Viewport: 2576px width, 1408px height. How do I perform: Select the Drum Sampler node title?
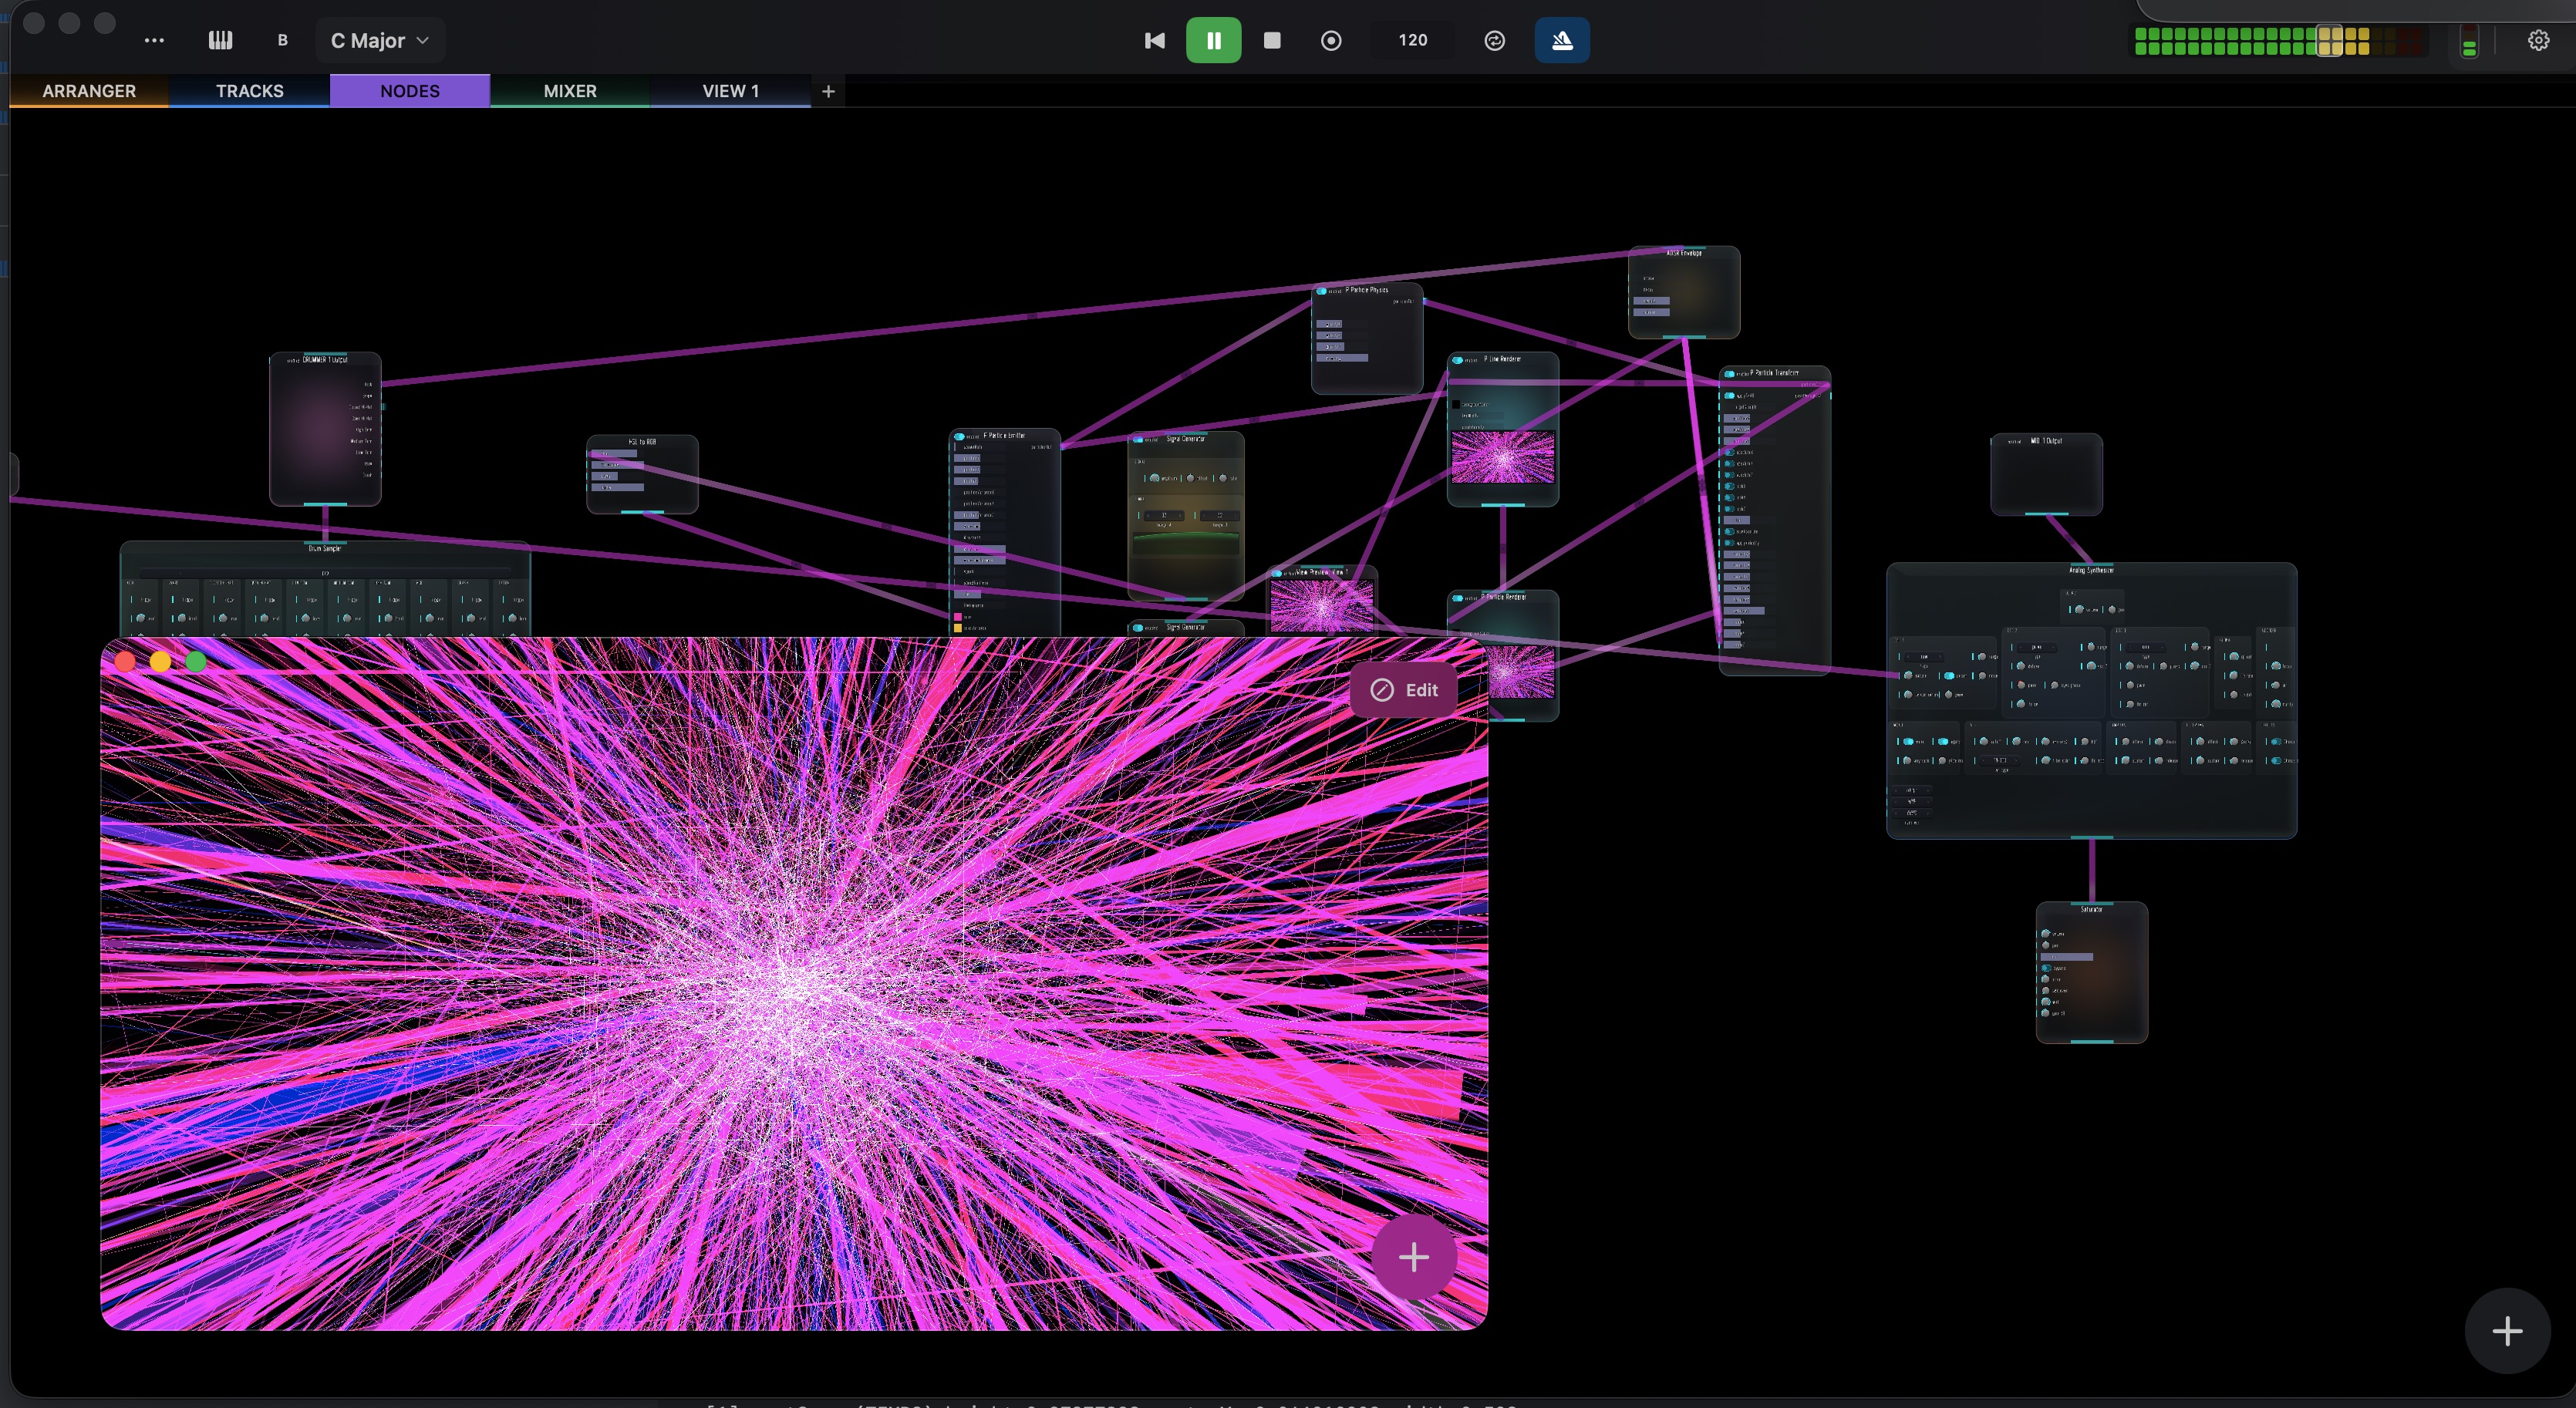tap(325, 548)
